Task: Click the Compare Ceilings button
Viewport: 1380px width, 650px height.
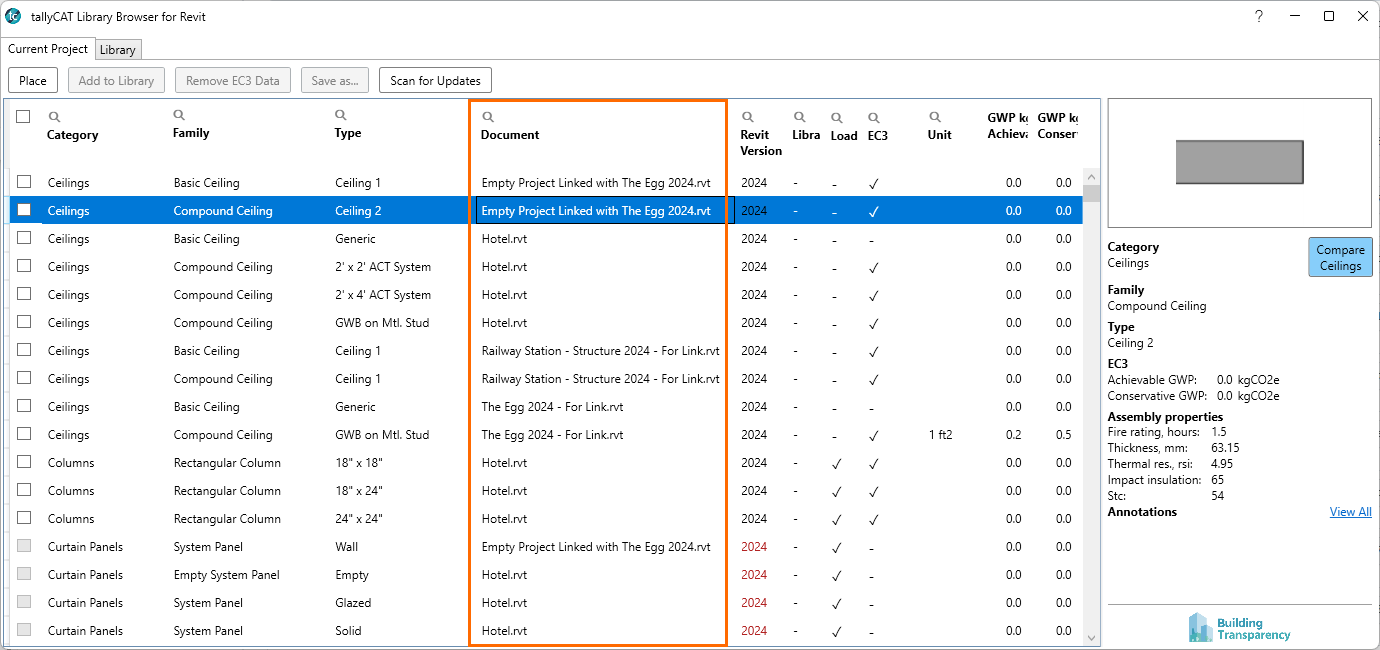Action: coord(1340,257)
